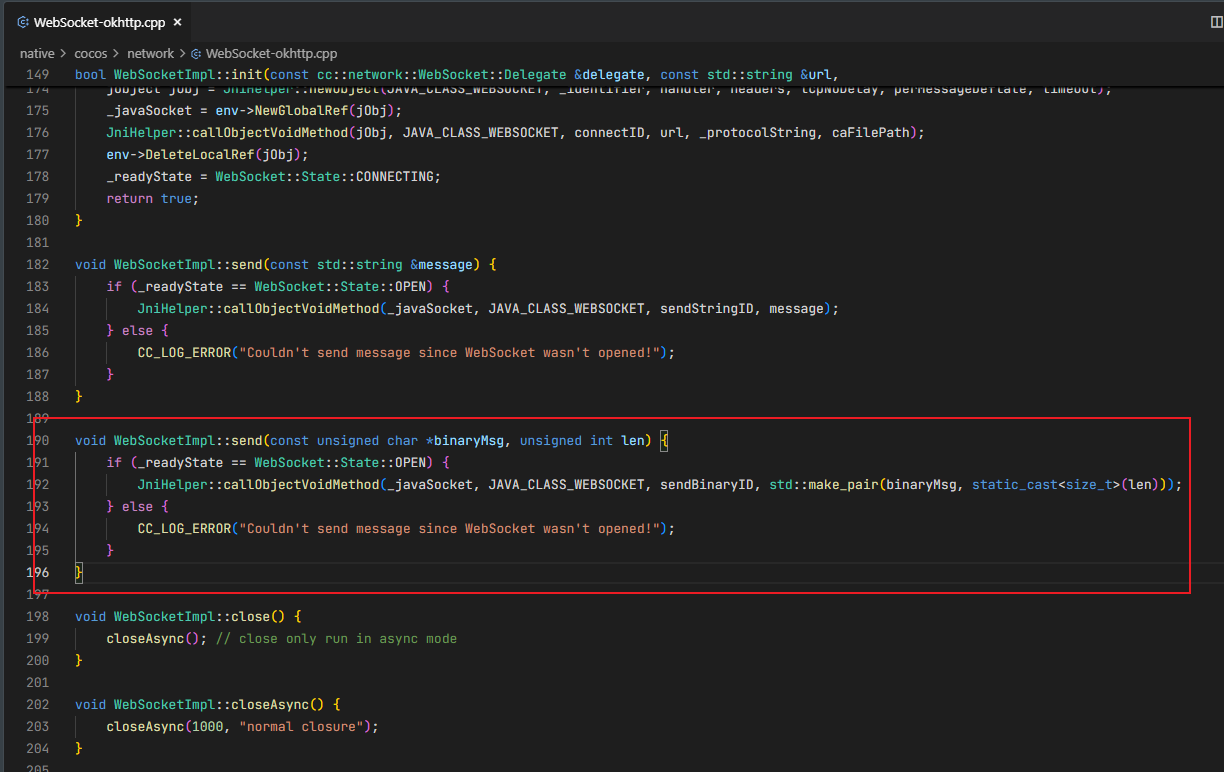Select the WebSocket-okhttp.cpp editor tab
Screen dimensions: 1224x772
pyautogui.click(x=100, y=21)
